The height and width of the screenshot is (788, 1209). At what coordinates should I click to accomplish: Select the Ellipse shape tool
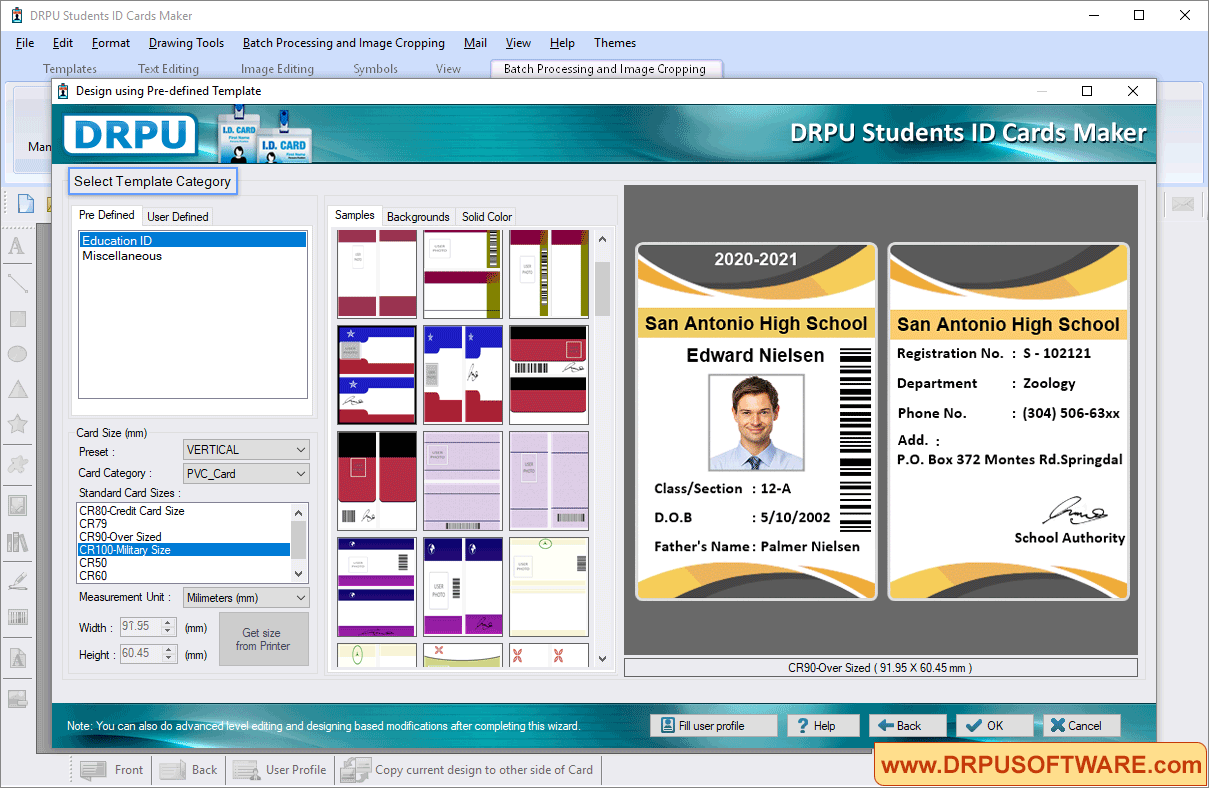(17, 354)
